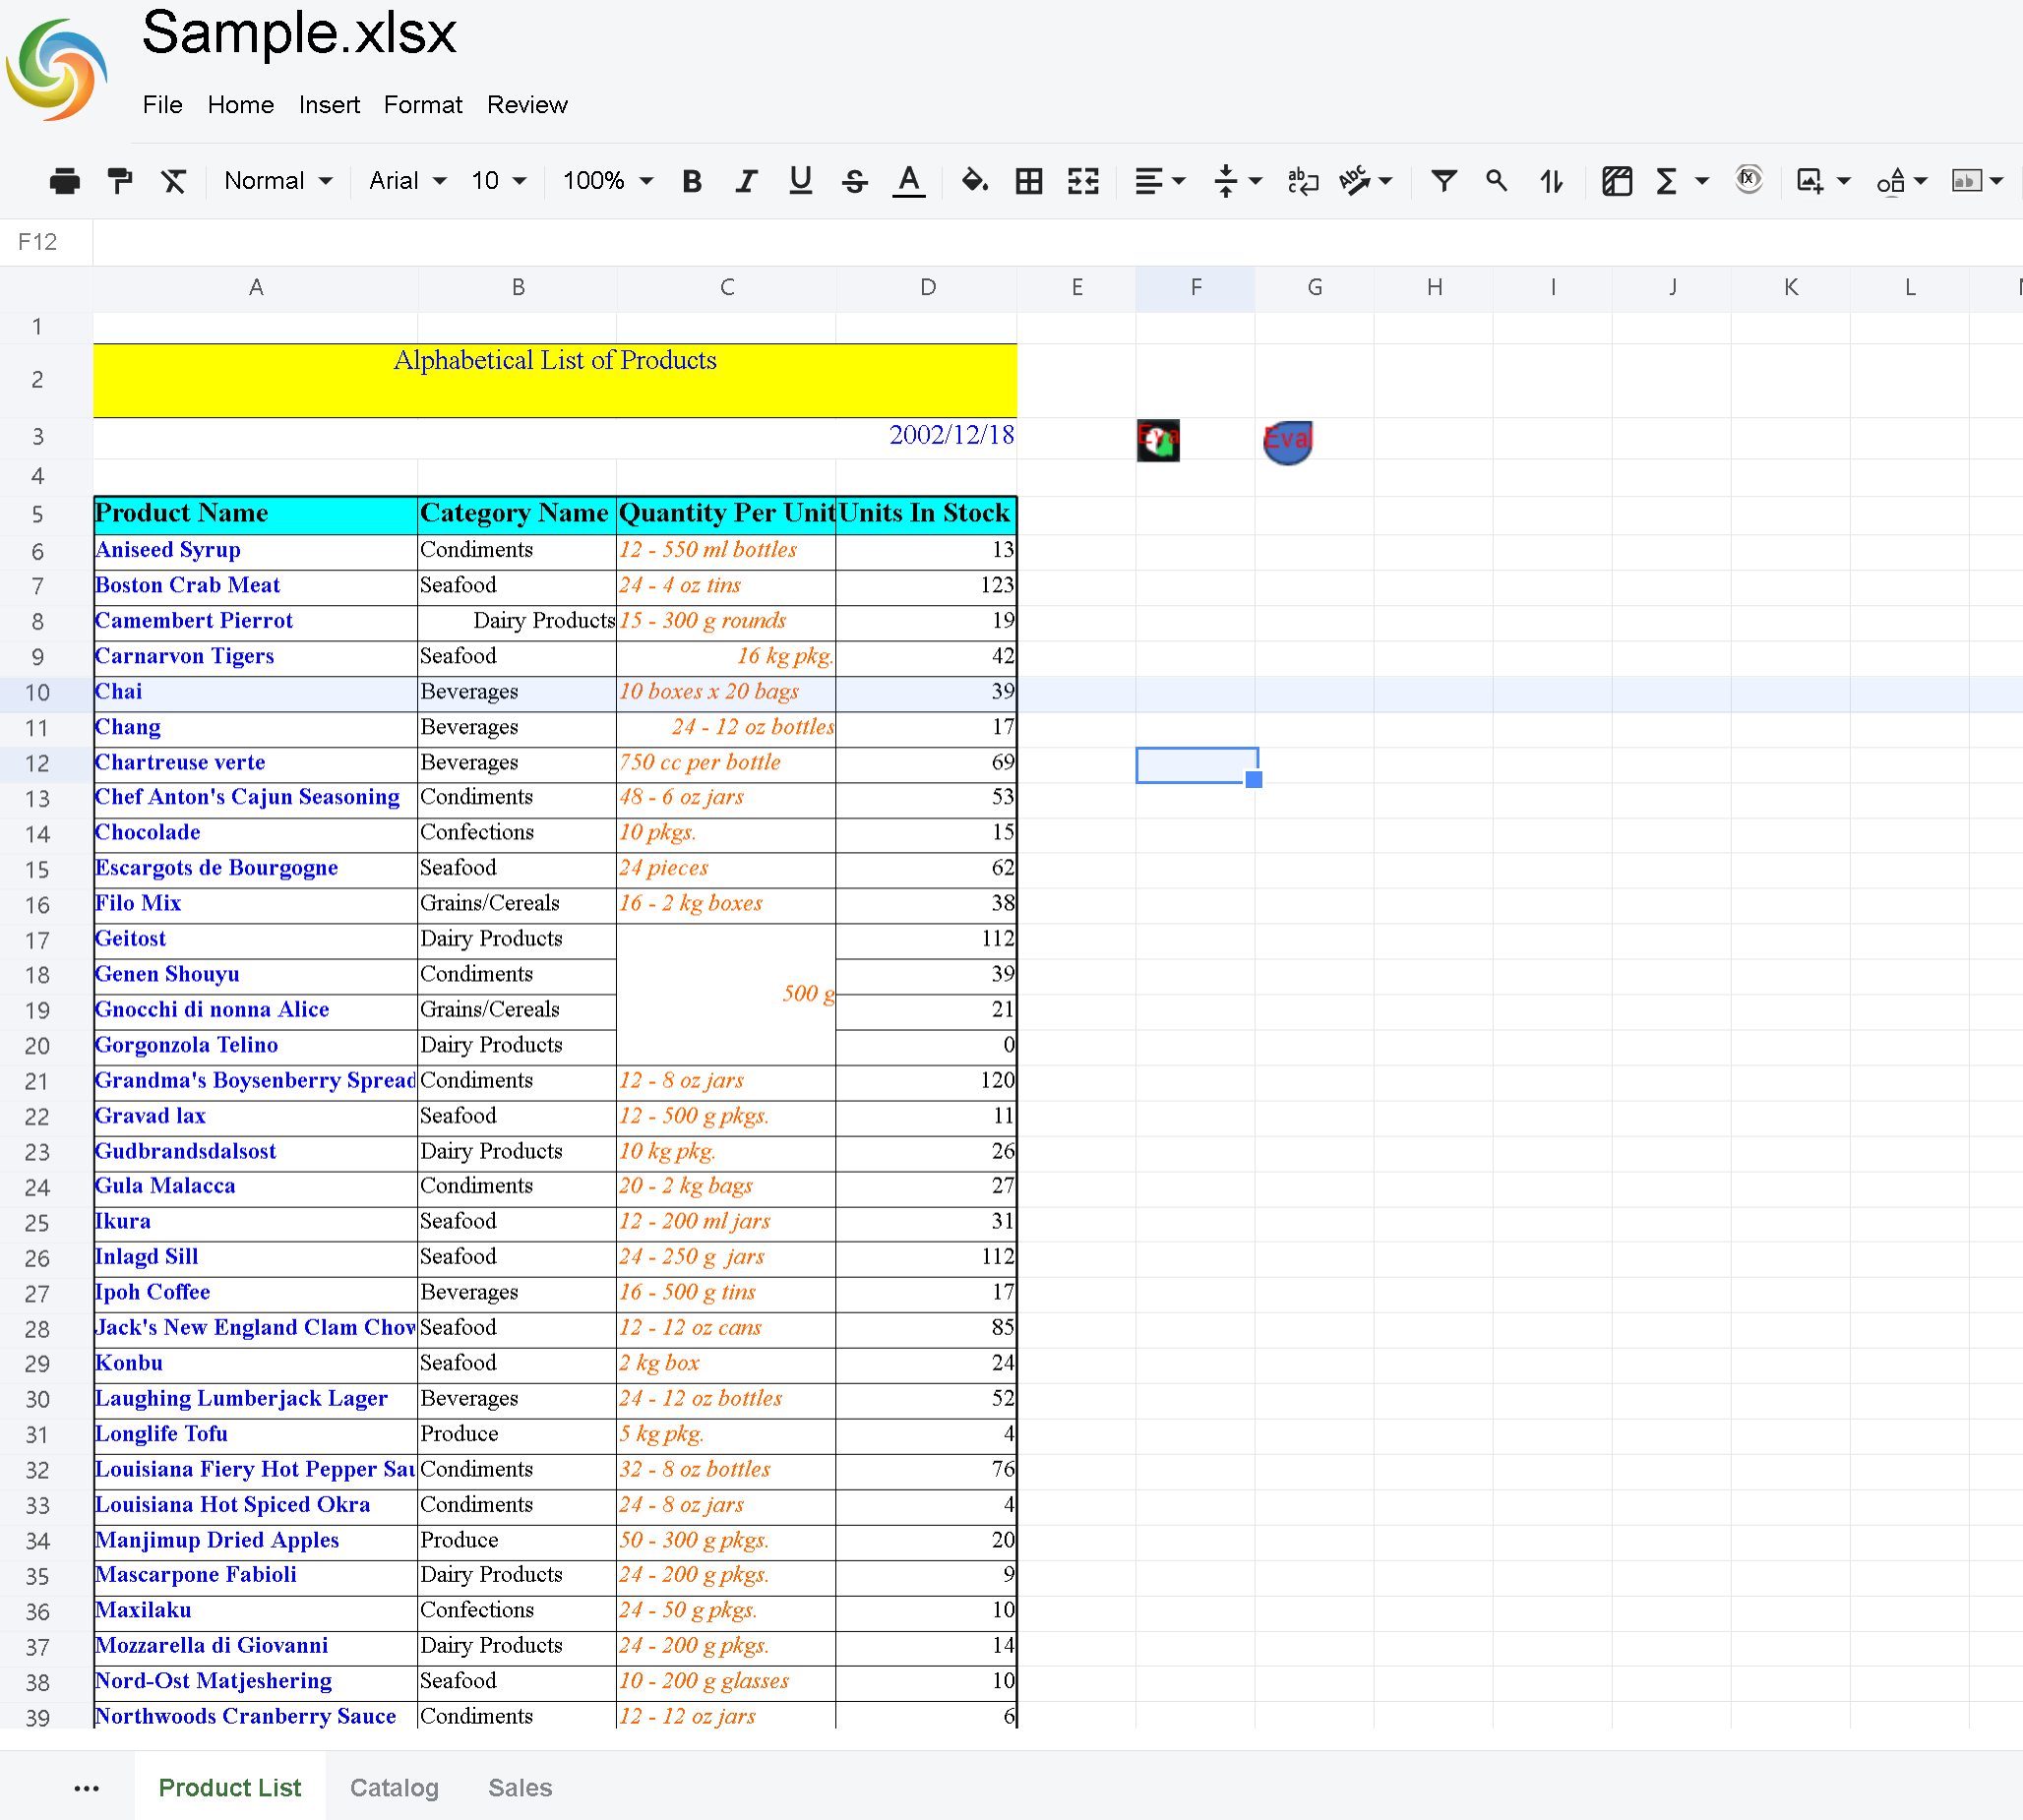Apply a filter with the Filter icon
The image size is (2023, 1820).
[x=1443, y=181]
